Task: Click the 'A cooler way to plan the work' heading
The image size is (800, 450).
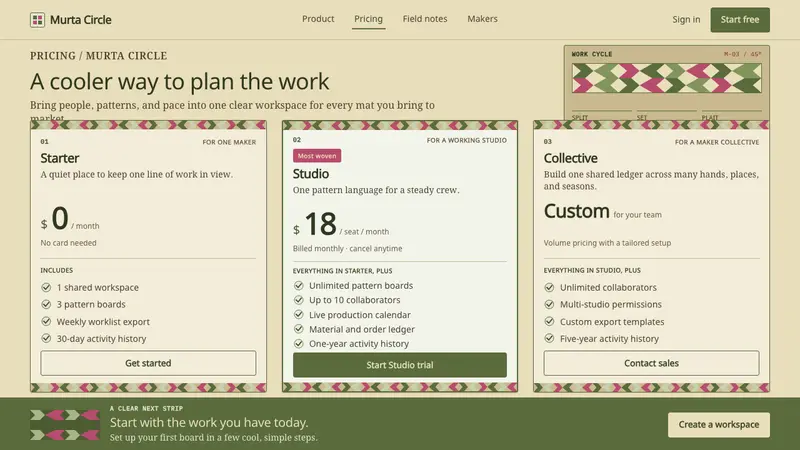Action: (180, 81)
